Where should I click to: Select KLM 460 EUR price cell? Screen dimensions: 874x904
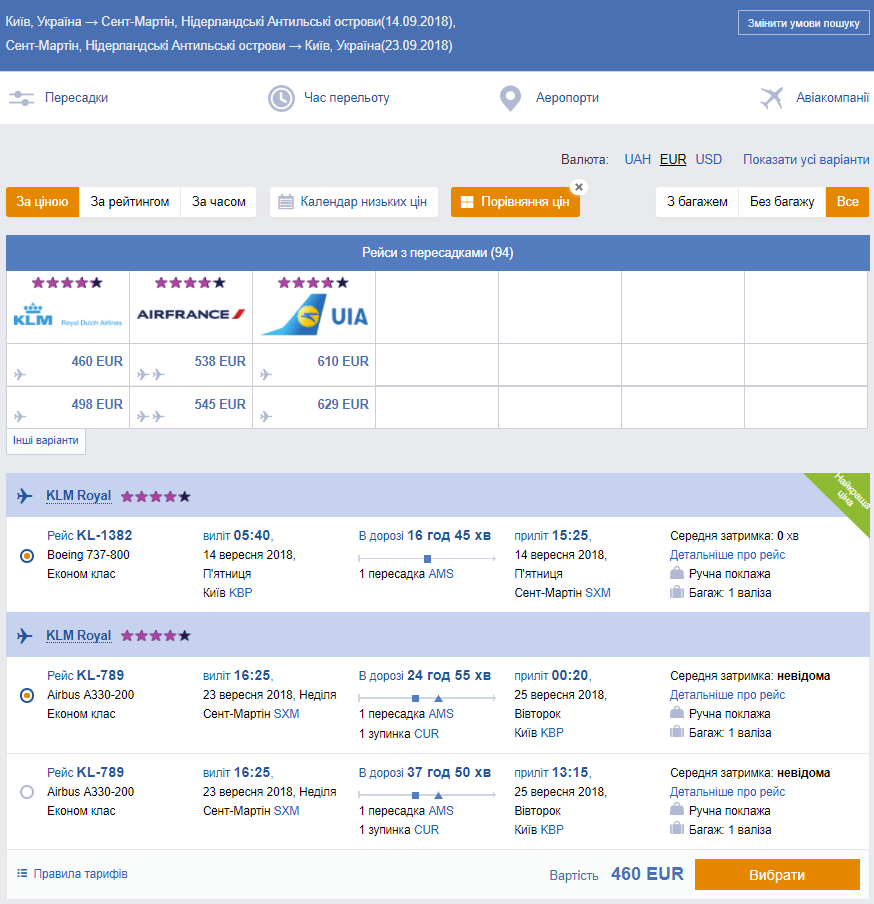point(68,365)
